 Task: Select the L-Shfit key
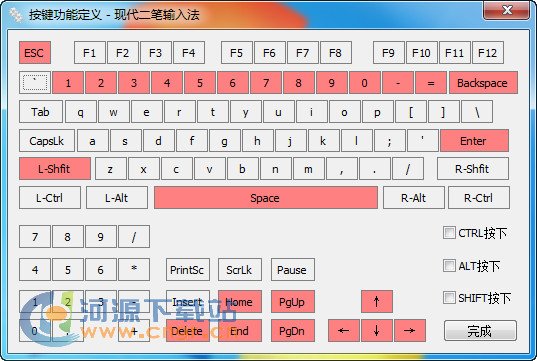click(55, 169)
